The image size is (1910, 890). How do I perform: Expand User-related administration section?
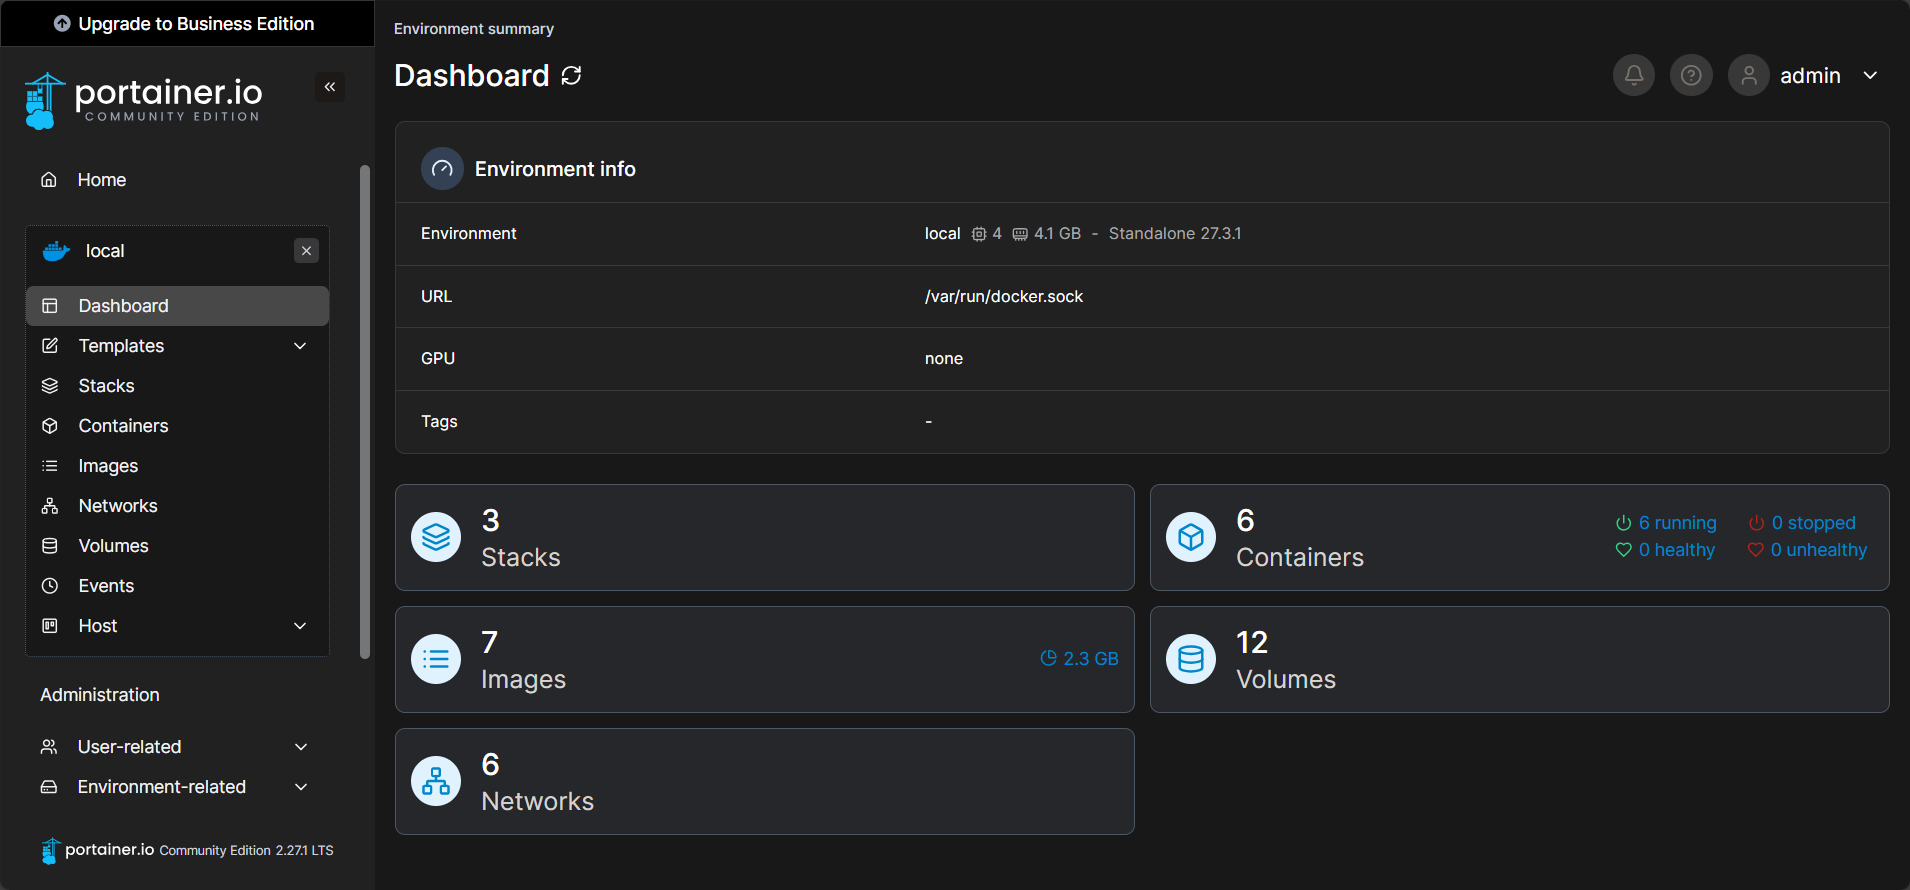[300, 747]
